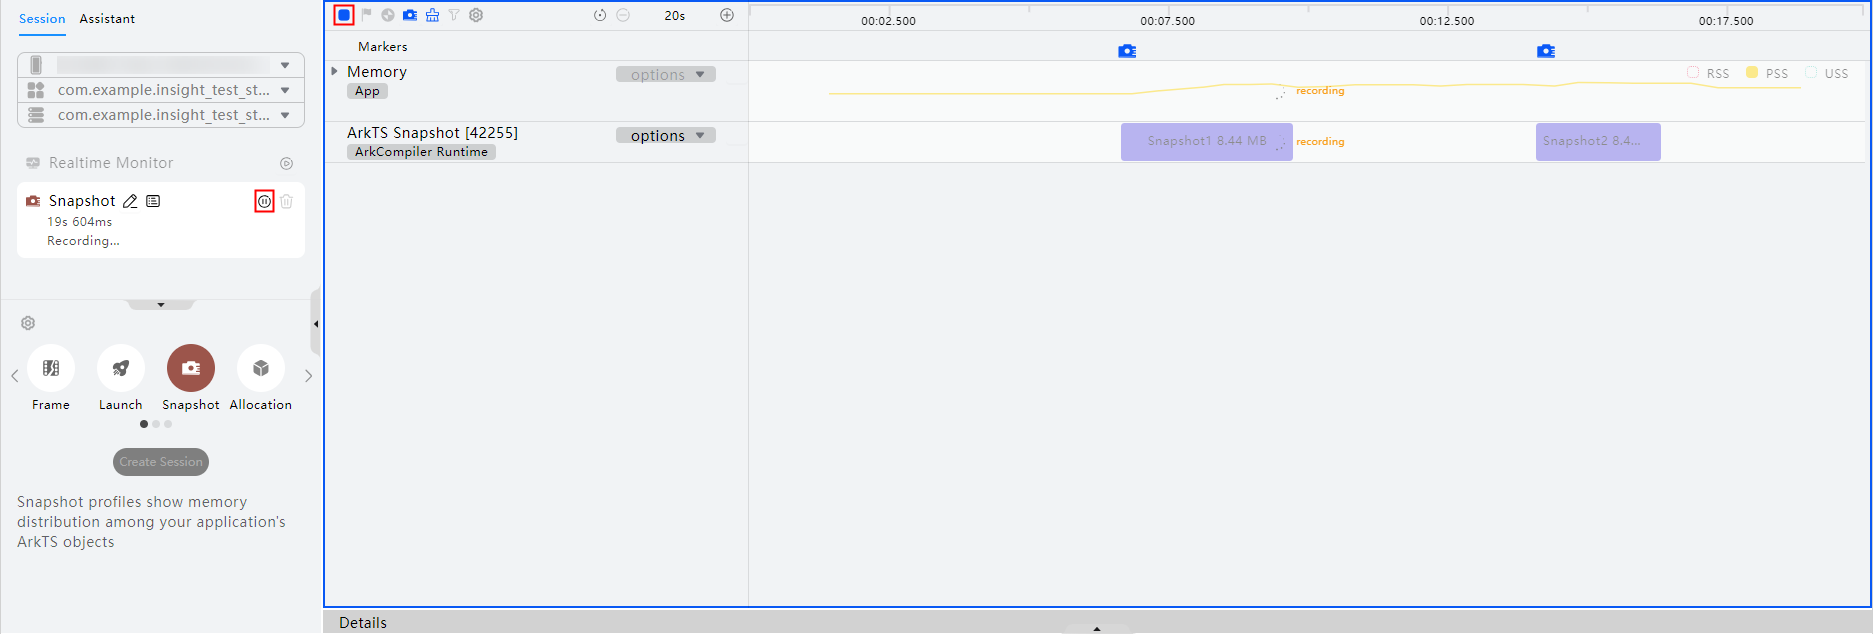
Task: Show previous templates with left chevron
Action: [x=14, y=376]
